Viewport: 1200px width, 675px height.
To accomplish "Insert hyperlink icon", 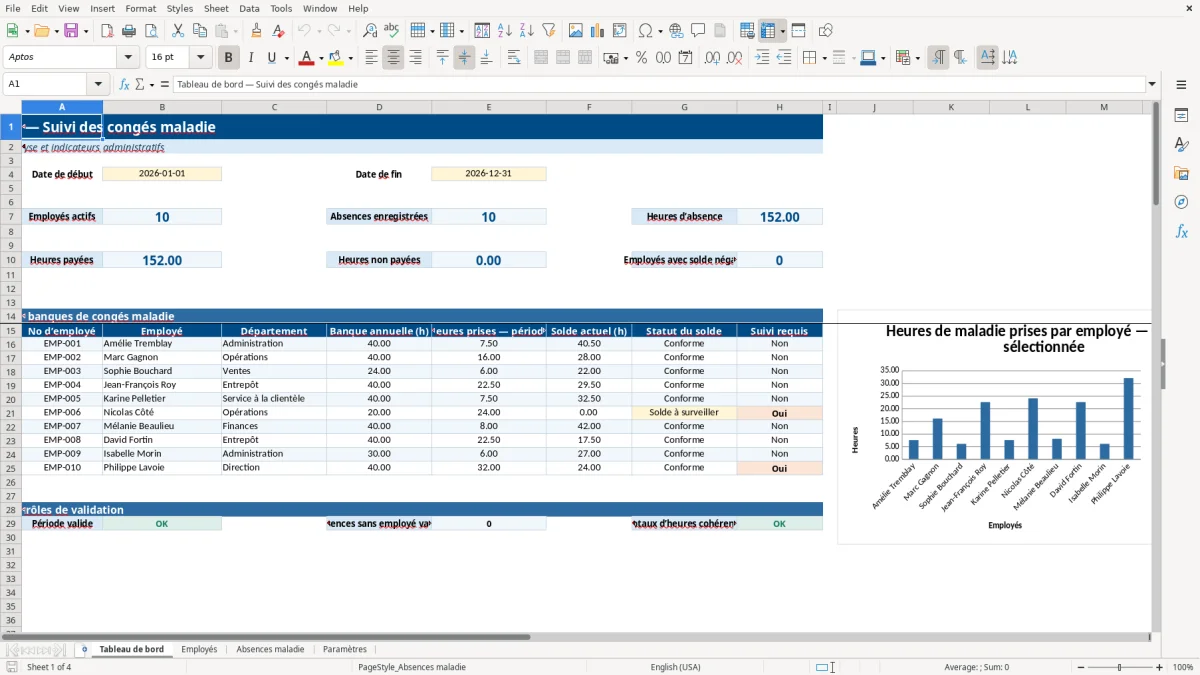I will pyautogui.click(x=677, y=31).
